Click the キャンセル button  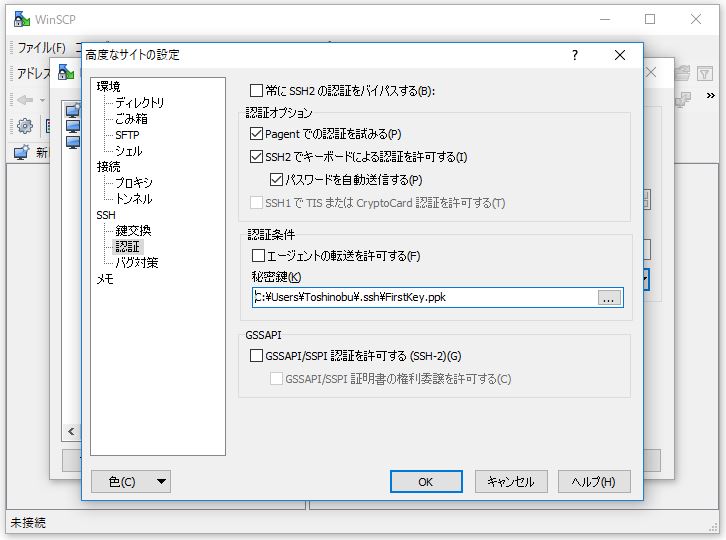pyautogui.click(x=511, y=482)
